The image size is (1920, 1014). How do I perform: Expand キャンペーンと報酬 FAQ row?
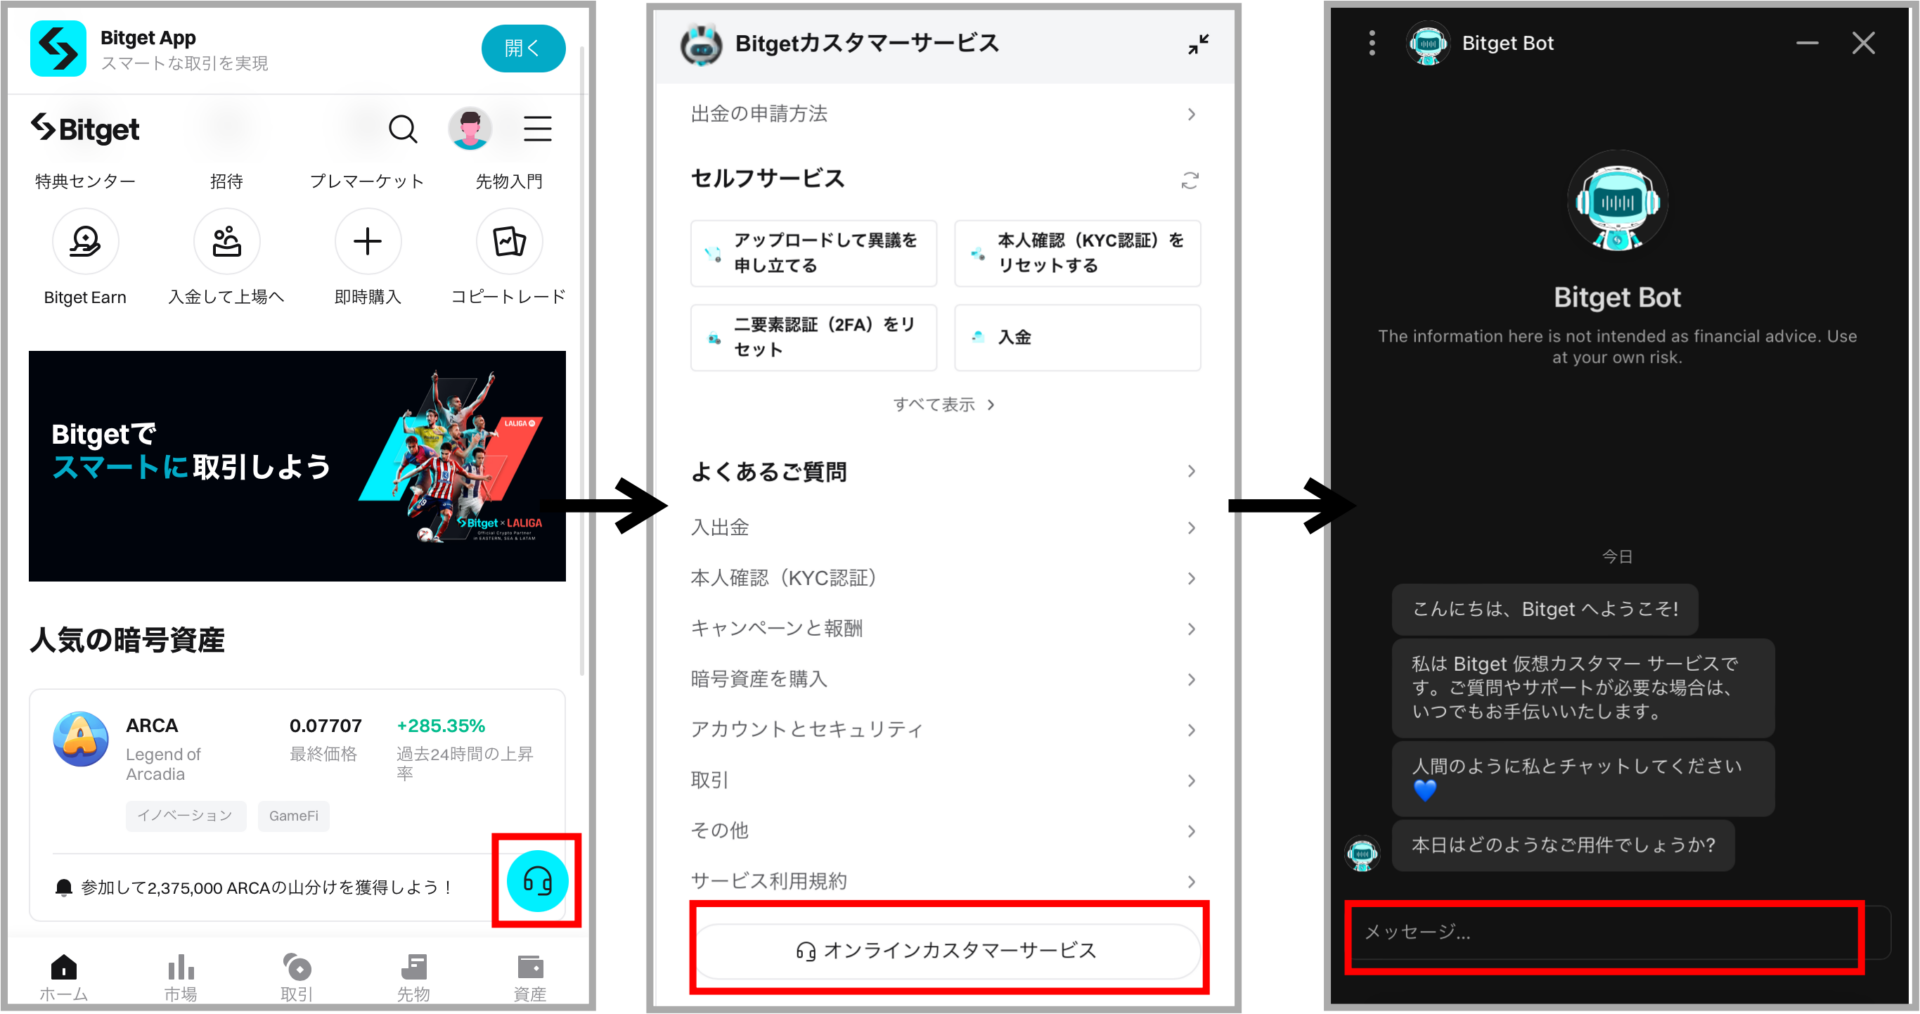(944, 629)
